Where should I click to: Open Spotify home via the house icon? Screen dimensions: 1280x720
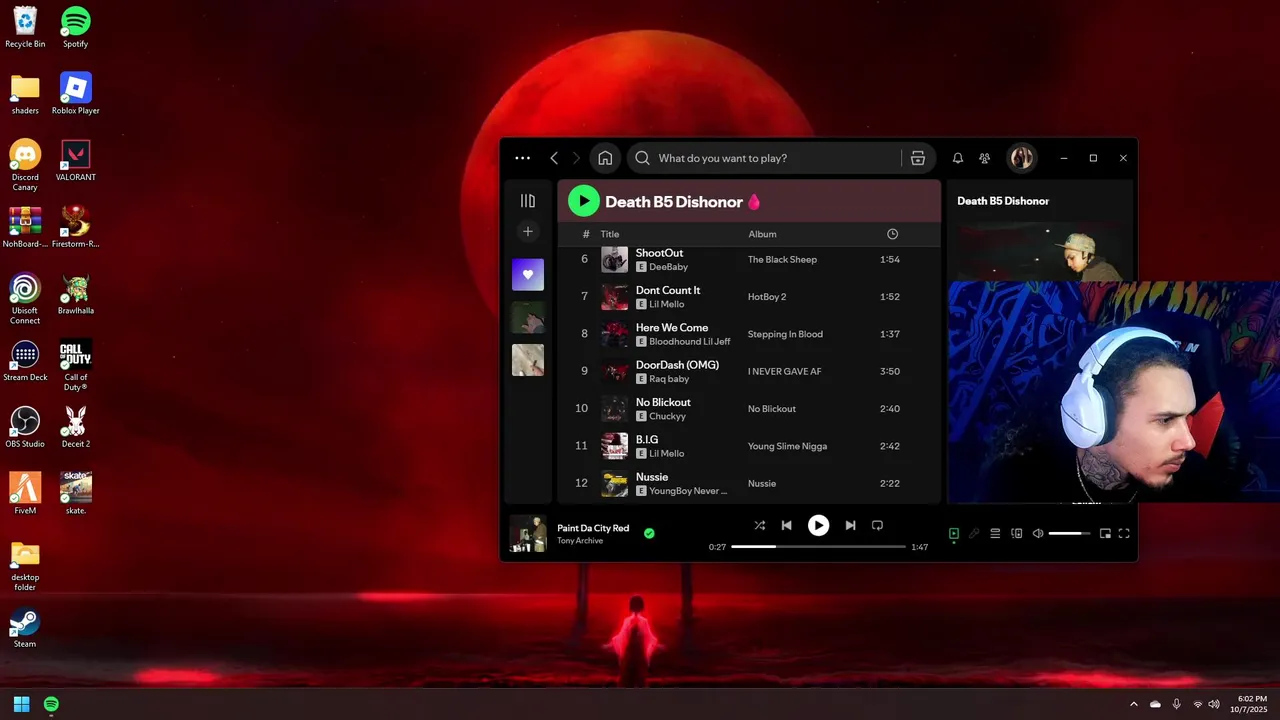click(x=605, y=158)
